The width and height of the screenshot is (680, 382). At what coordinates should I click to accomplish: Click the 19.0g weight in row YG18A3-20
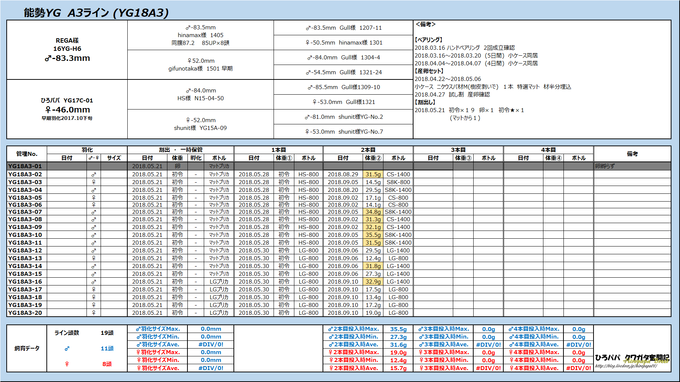point(373,313)
